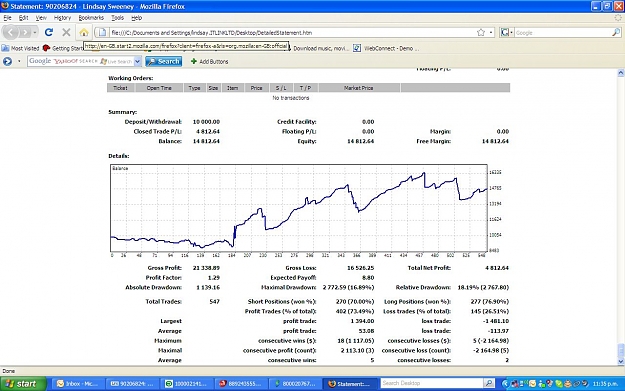Stop loading with the X icon

(66, 32)
